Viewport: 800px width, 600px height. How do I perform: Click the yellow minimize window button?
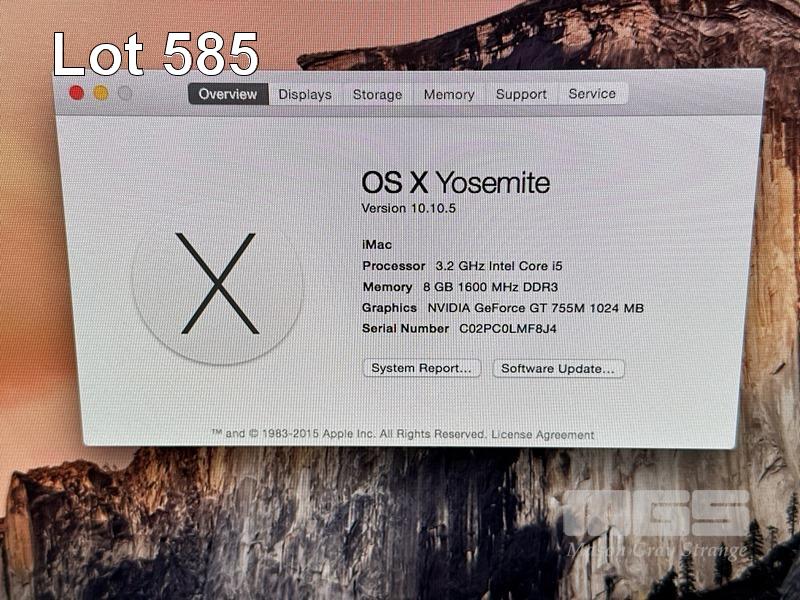tap(100, 93)
